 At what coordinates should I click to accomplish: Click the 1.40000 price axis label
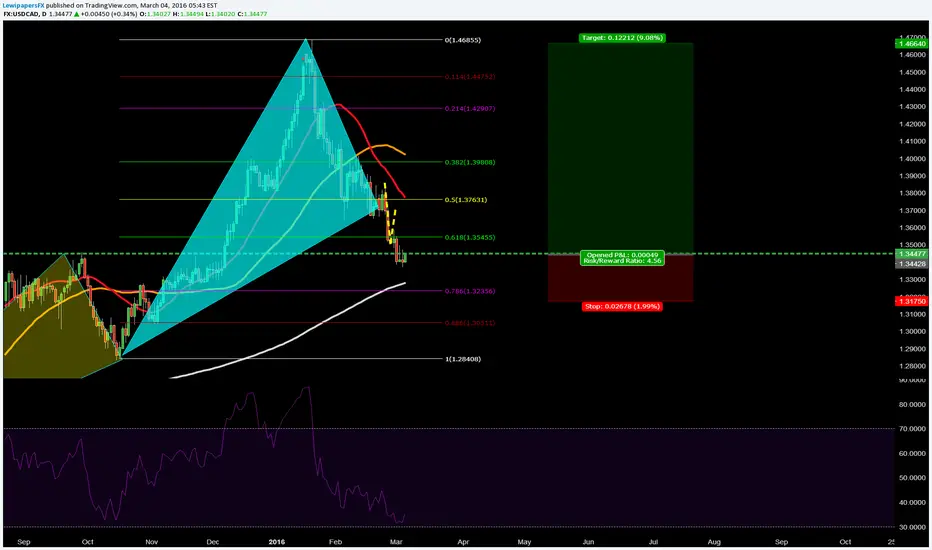[912, 159]
